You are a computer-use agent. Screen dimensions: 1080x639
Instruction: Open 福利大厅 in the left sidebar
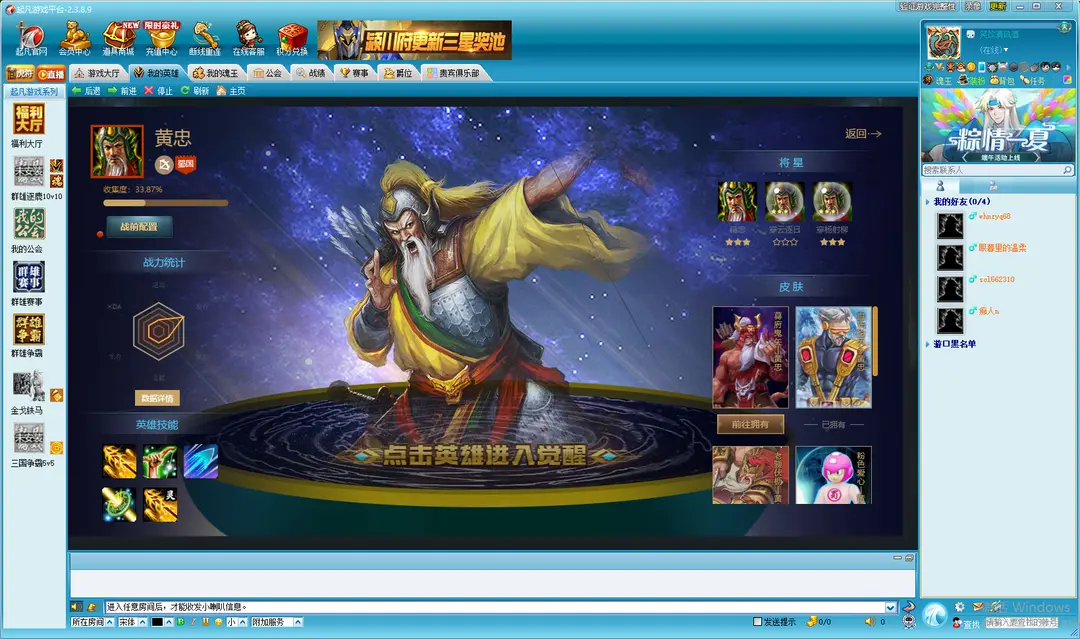point(28,125)
